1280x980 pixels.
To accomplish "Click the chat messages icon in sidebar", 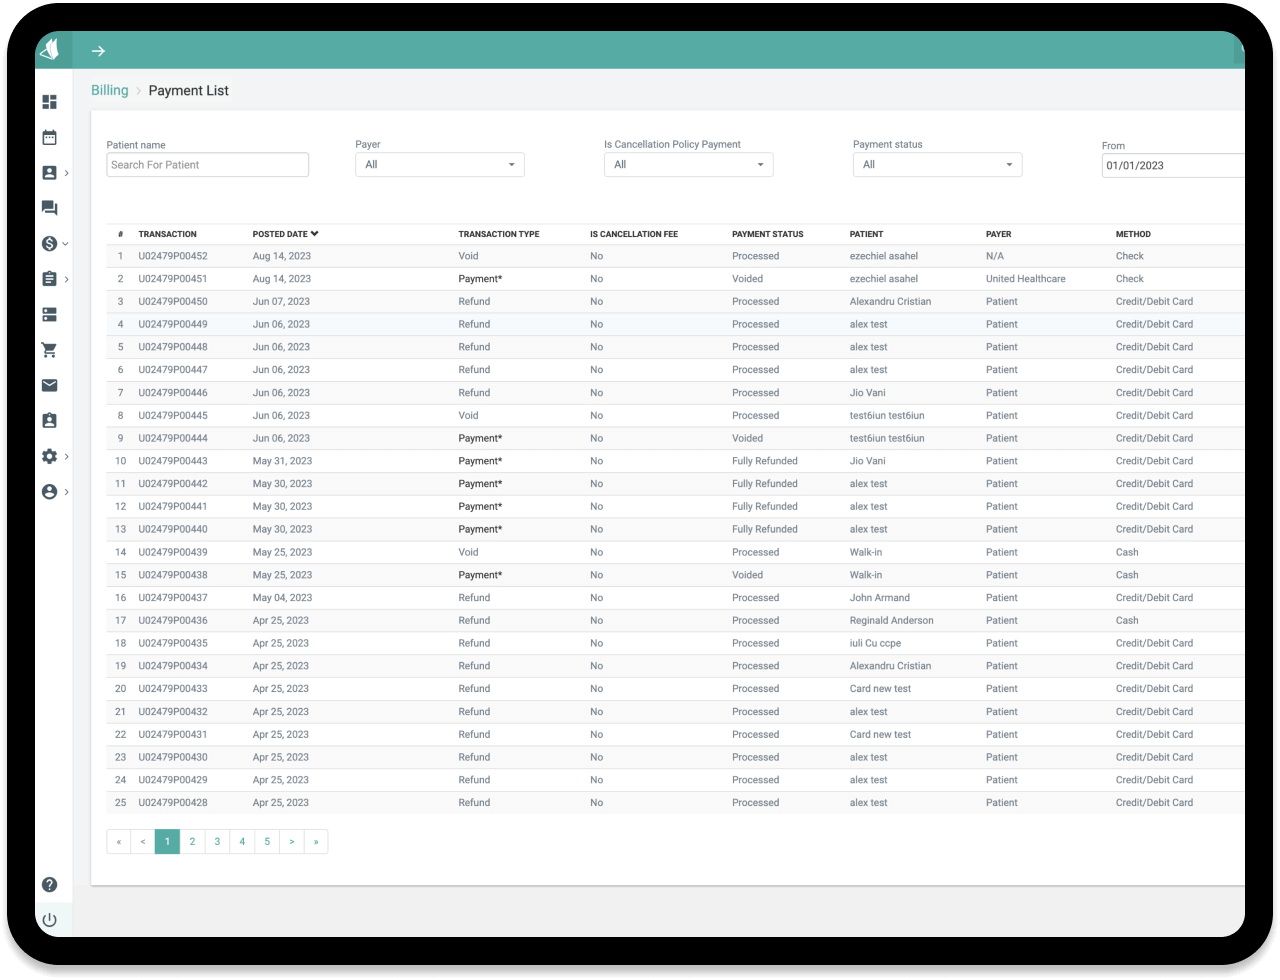I will tap(49, 208).
